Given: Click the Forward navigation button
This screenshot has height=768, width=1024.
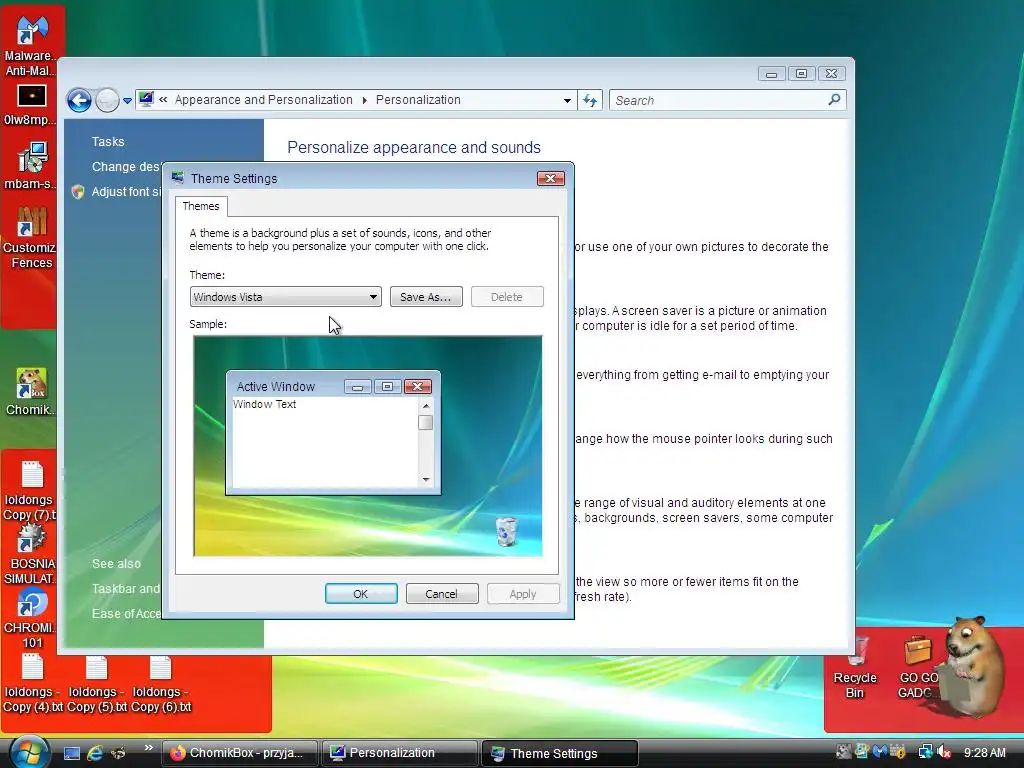Looking at the screenshot, I should click(107, 101).
